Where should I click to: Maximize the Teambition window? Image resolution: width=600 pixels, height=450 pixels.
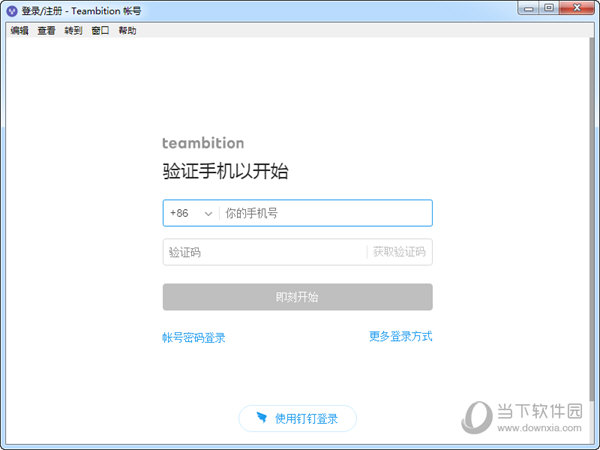click(549, 8)
